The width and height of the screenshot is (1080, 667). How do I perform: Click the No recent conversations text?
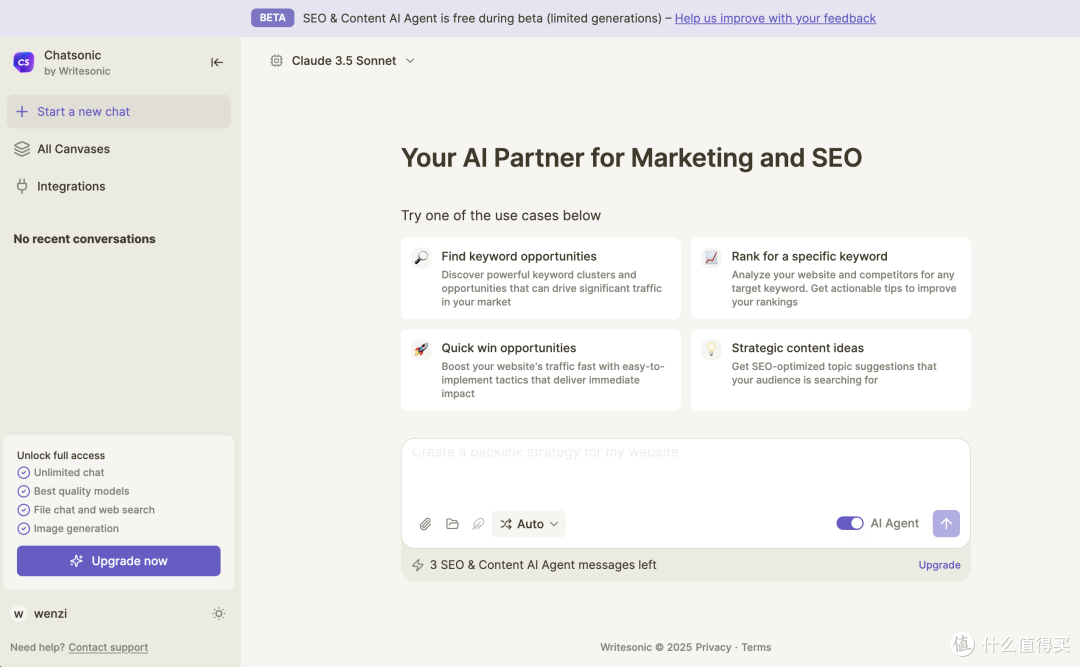click(x=85, y=239)
